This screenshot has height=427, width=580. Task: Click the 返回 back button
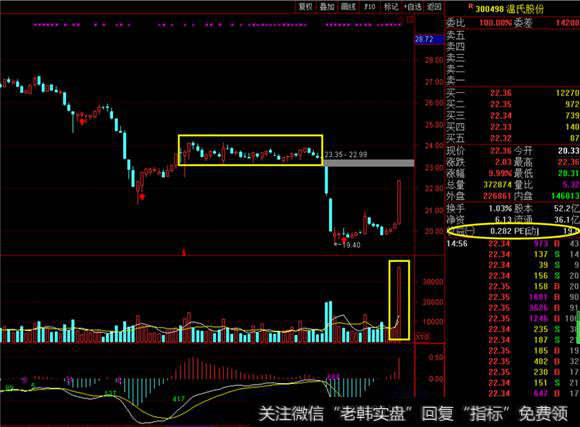click(434, 6)
